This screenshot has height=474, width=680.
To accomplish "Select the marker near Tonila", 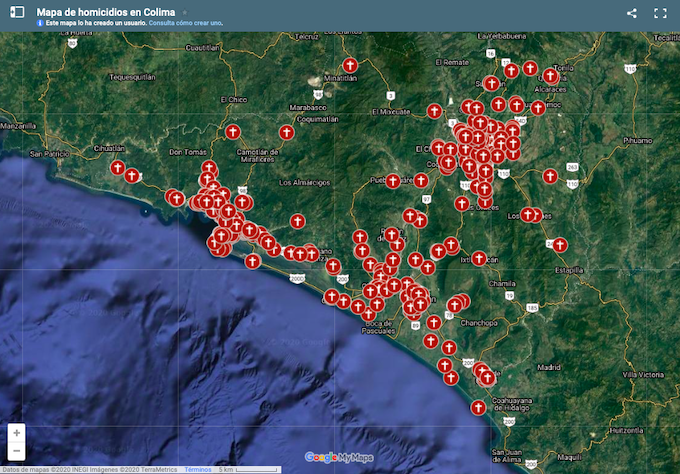I will pyautogui.click(x=550, y=75).
